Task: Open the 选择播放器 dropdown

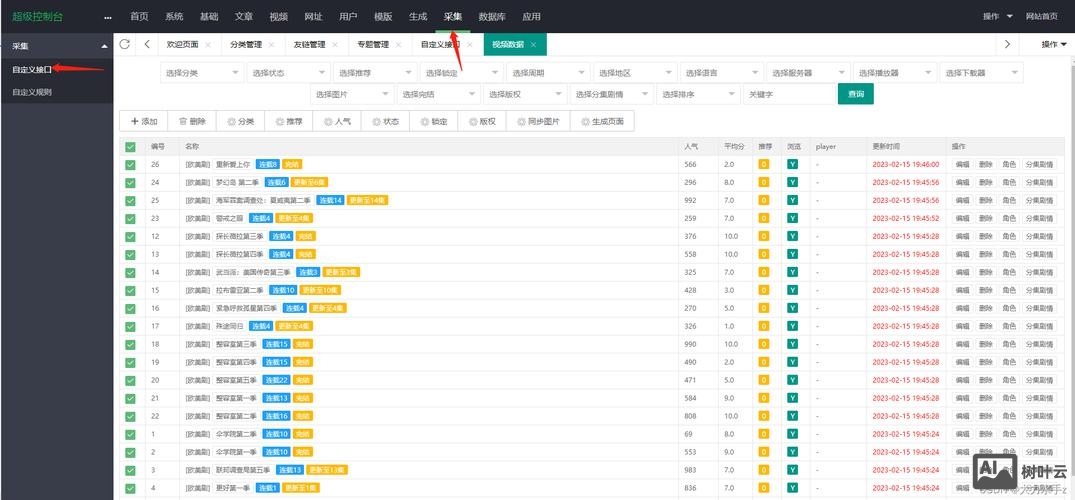Action: coord(895,73)
